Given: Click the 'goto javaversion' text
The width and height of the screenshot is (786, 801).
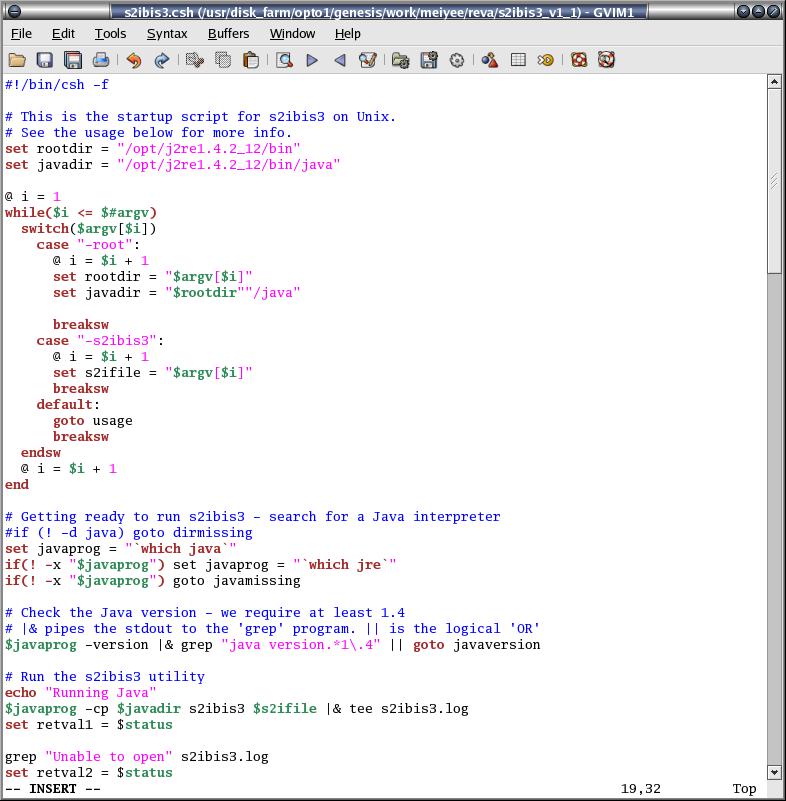Looking at the screenshot, I should [477, 645].
